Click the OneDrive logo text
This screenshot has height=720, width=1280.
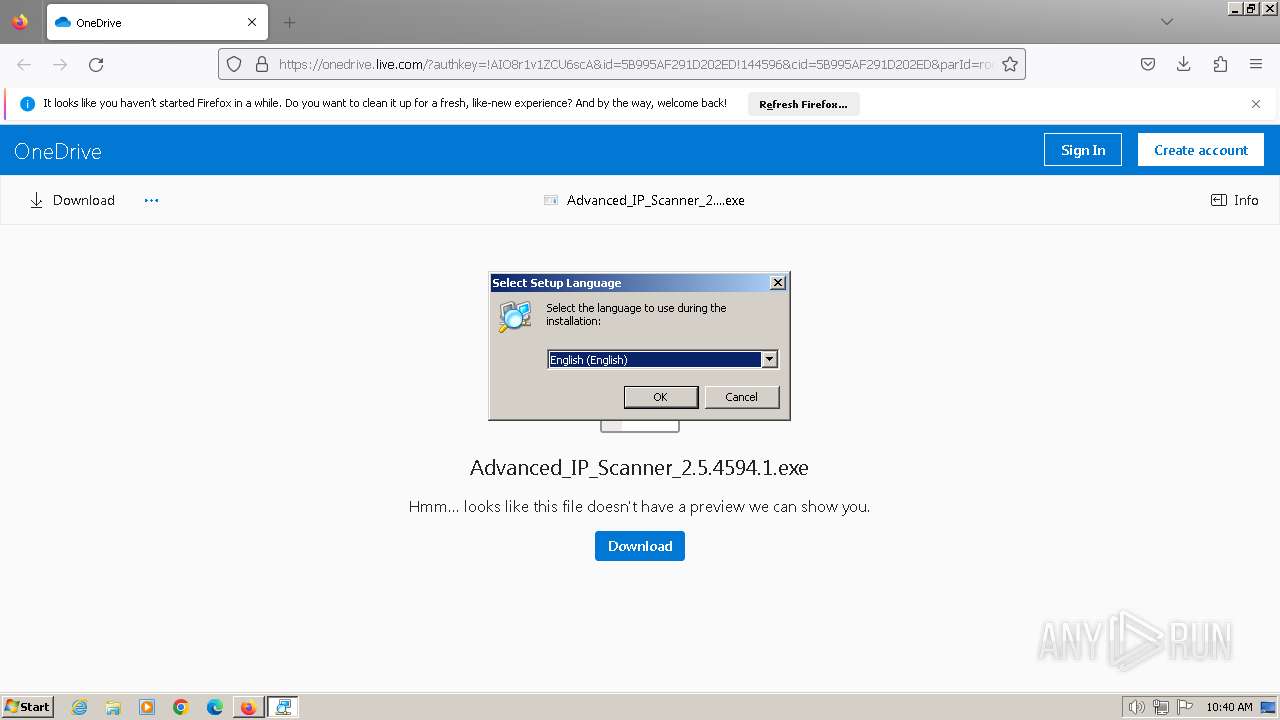[58, 151]
